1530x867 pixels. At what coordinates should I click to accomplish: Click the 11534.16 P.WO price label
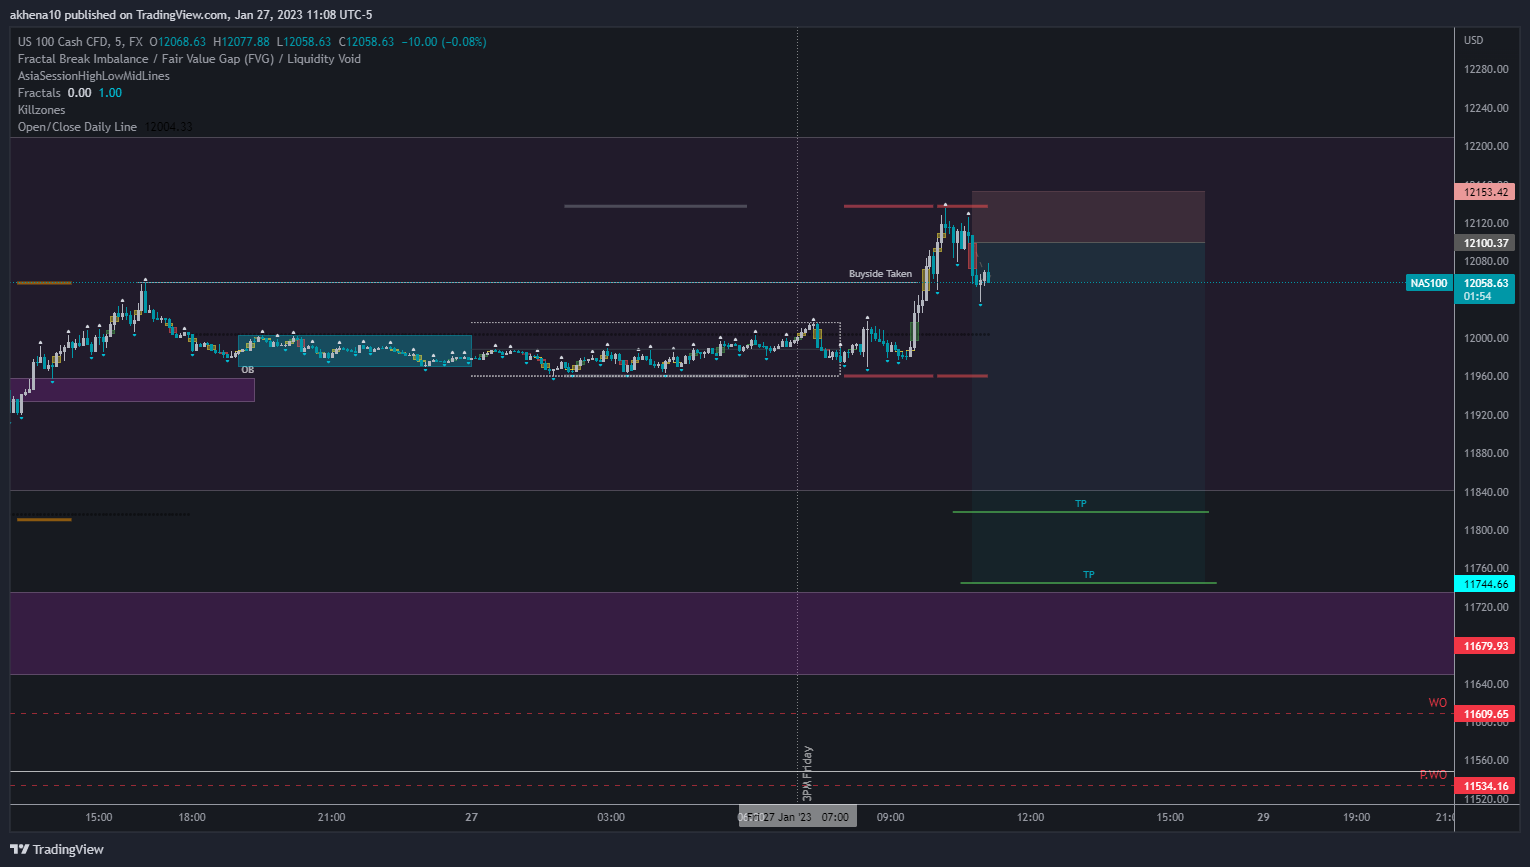1485,786
